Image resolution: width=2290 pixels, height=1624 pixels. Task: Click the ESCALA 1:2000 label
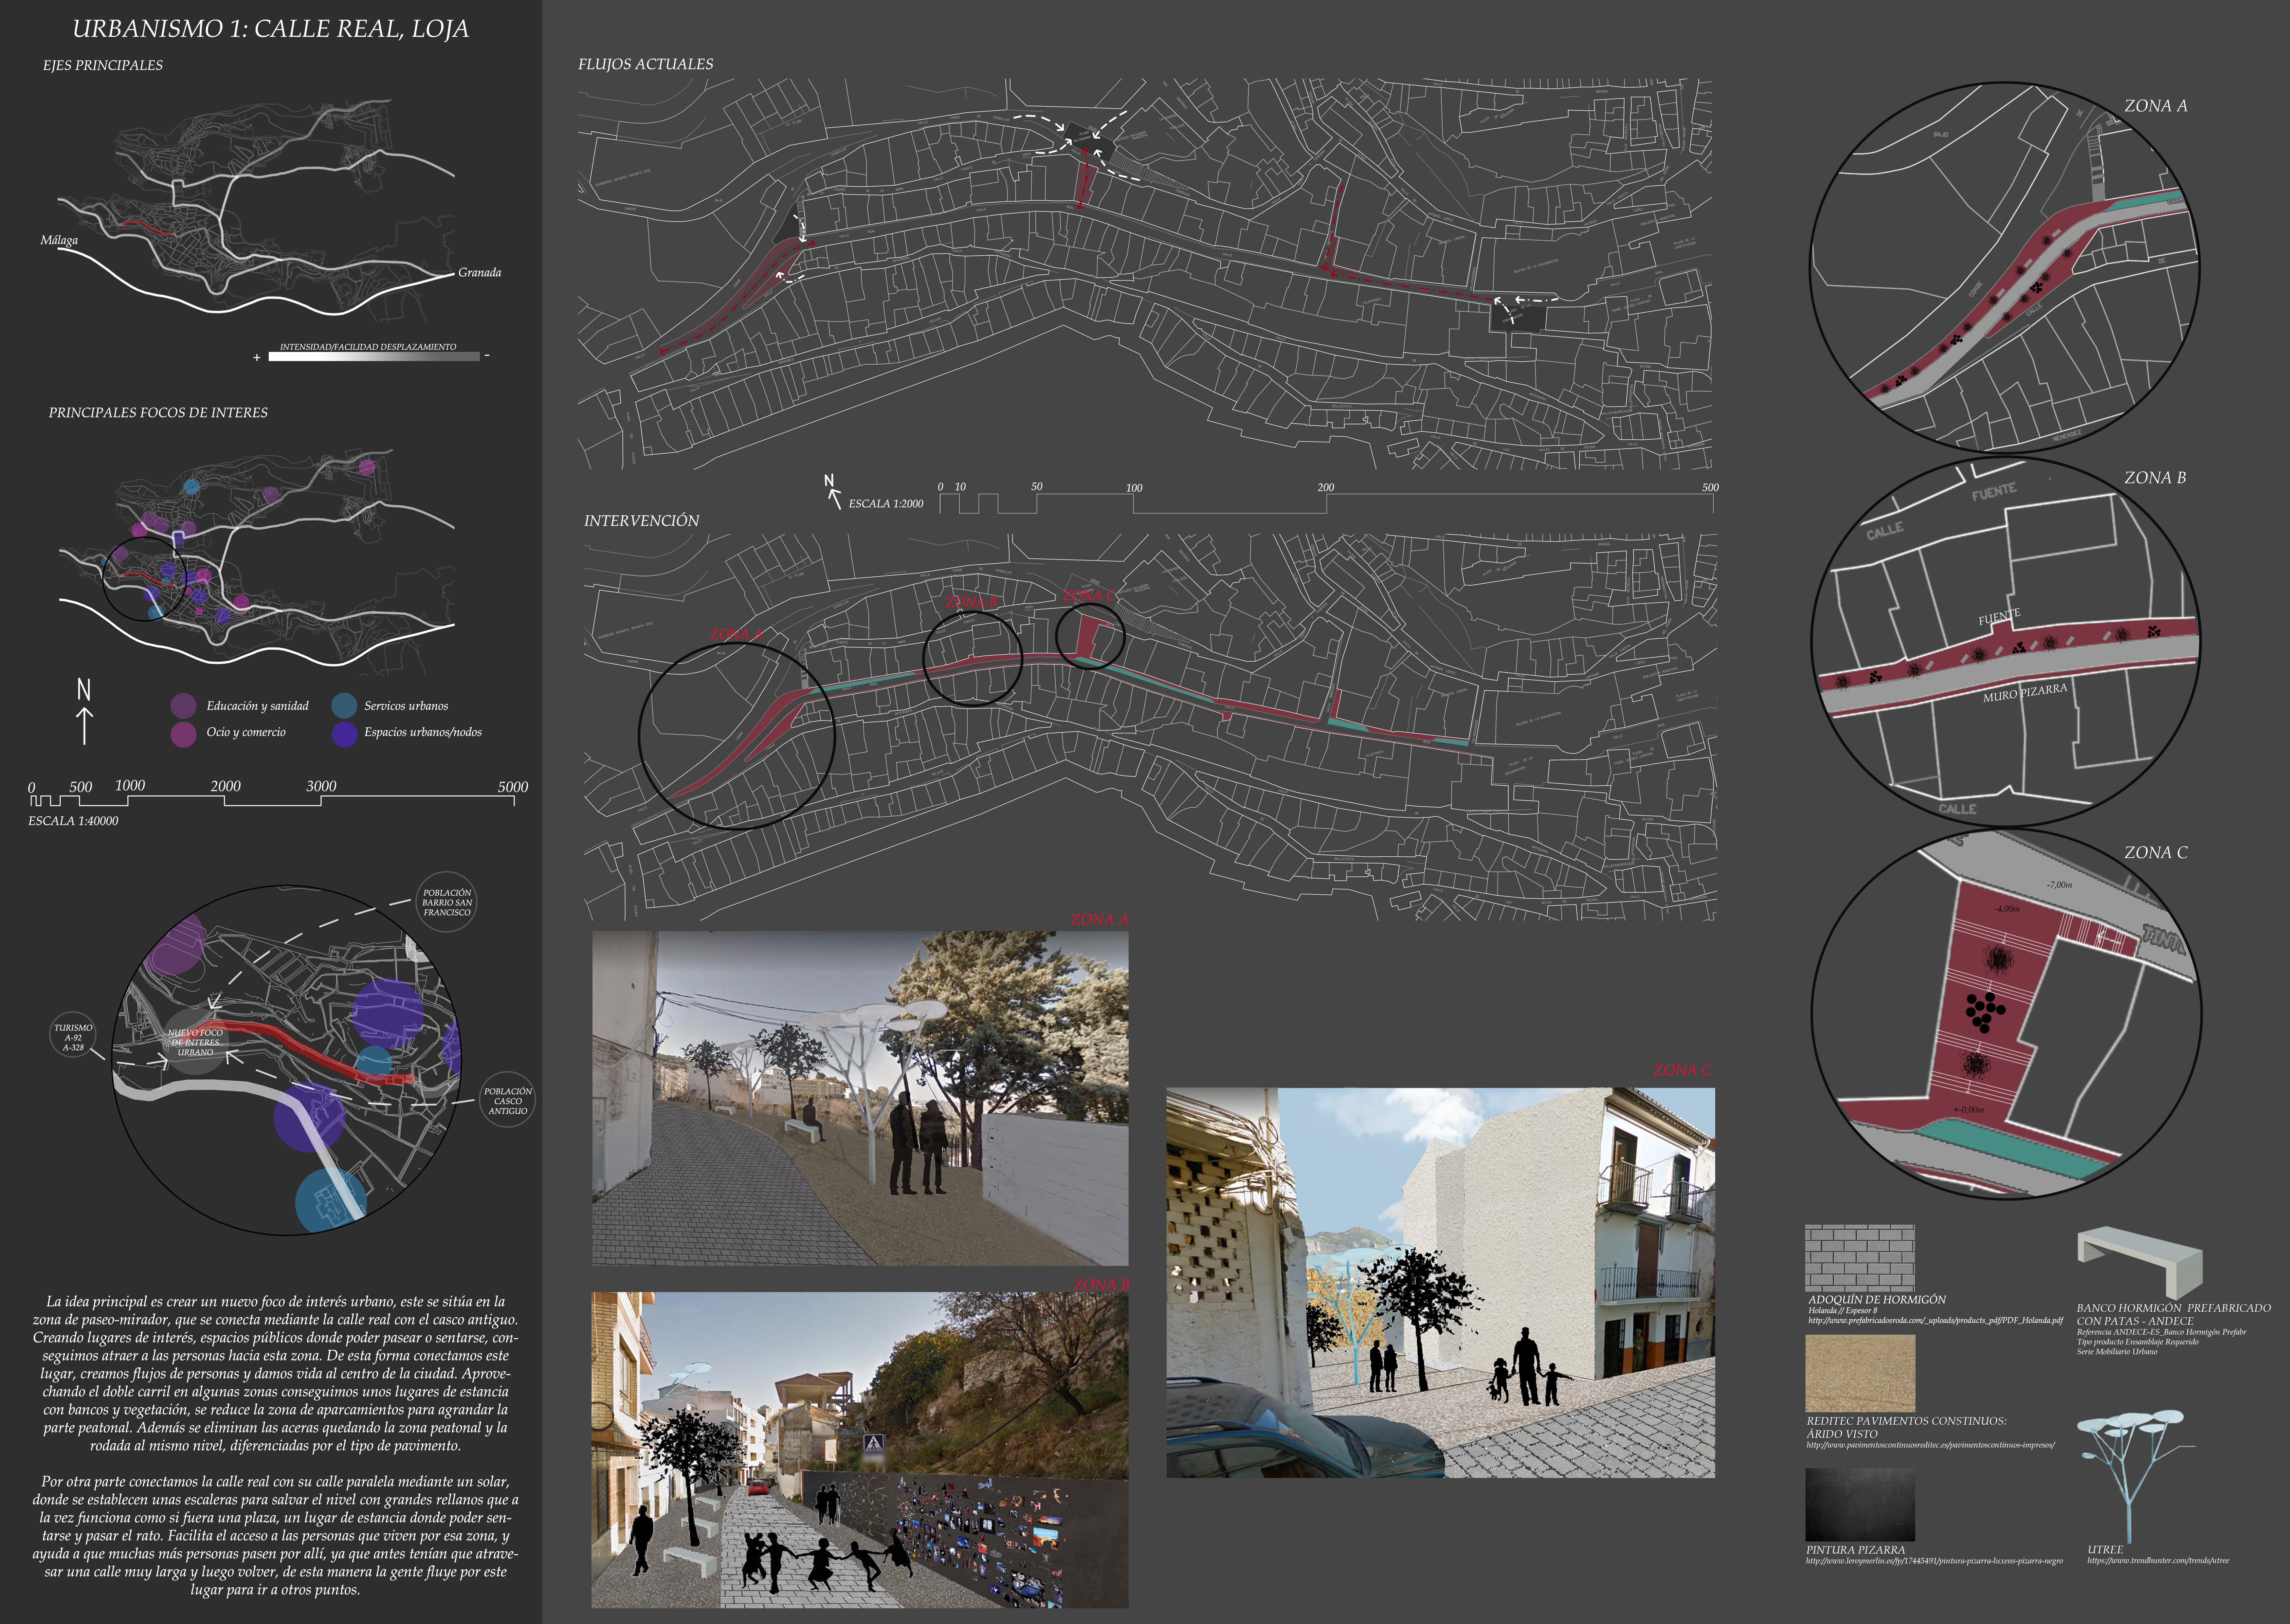coord(886,504)
